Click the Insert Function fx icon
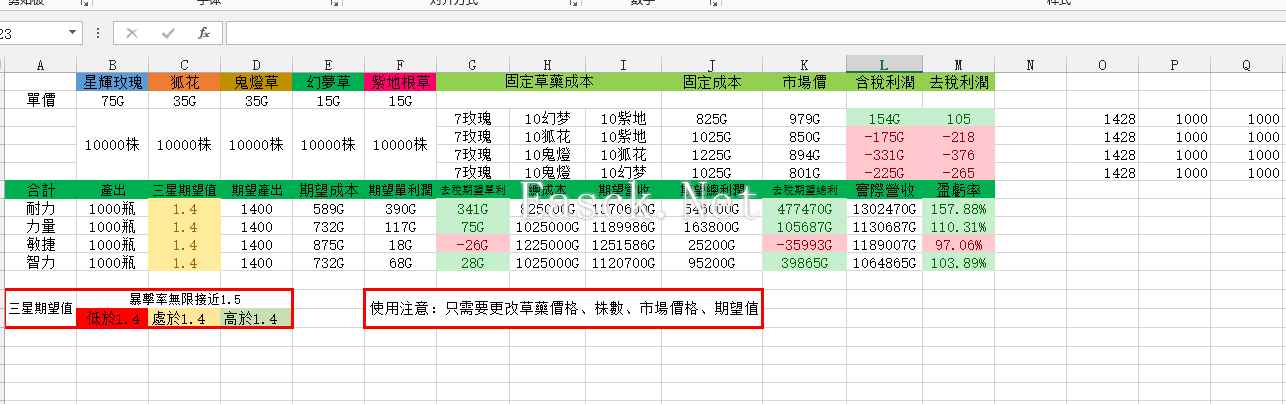The height and width of the screenshot is (404, 1286). [x=203, y=33]
